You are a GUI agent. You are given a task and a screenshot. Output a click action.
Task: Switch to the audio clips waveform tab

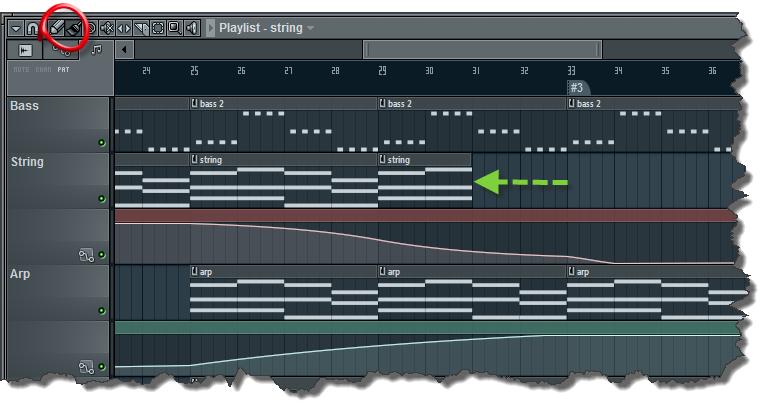click(25, 50)
